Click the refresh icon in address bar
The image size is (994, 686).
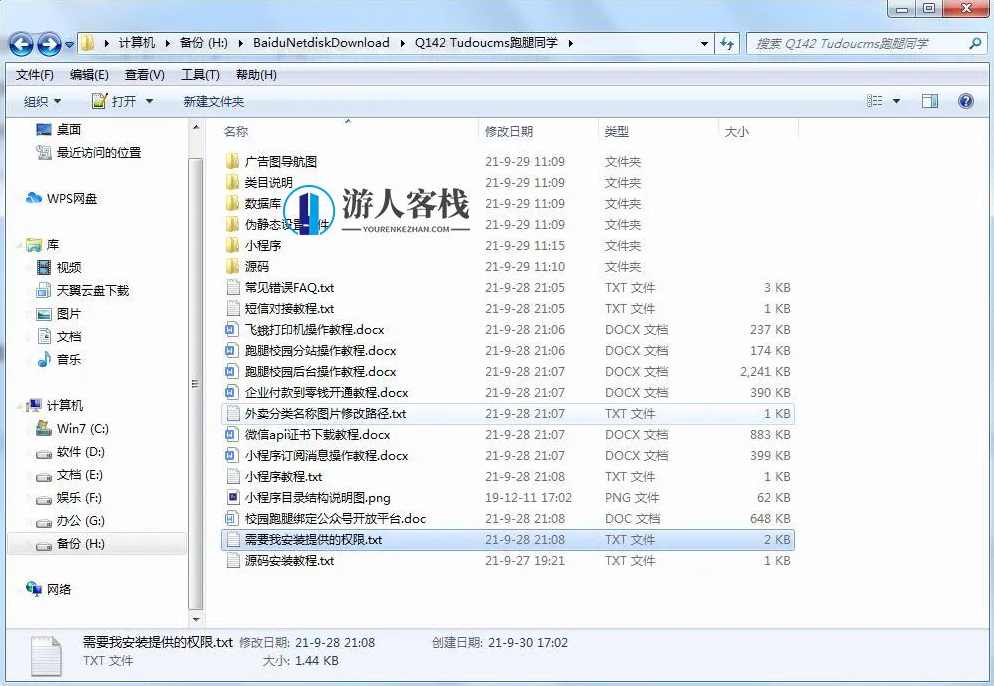coord(728,43)
